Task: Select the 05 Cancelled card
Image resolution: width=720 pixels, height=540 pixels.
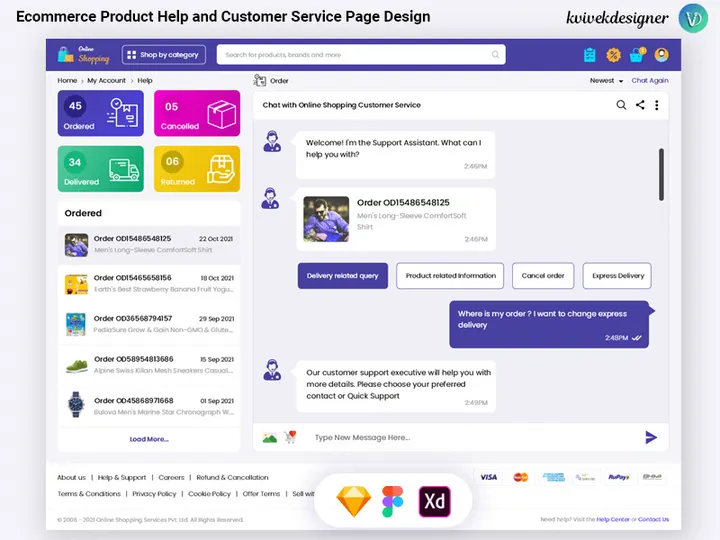Action: (197, 113)
